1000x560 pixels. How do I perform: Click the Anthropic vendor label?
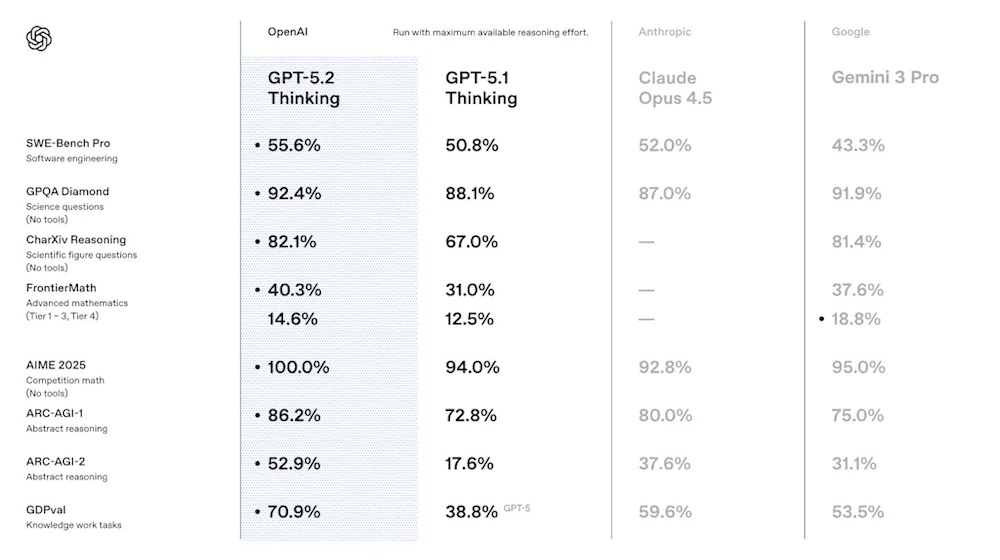tap(664, 32)
